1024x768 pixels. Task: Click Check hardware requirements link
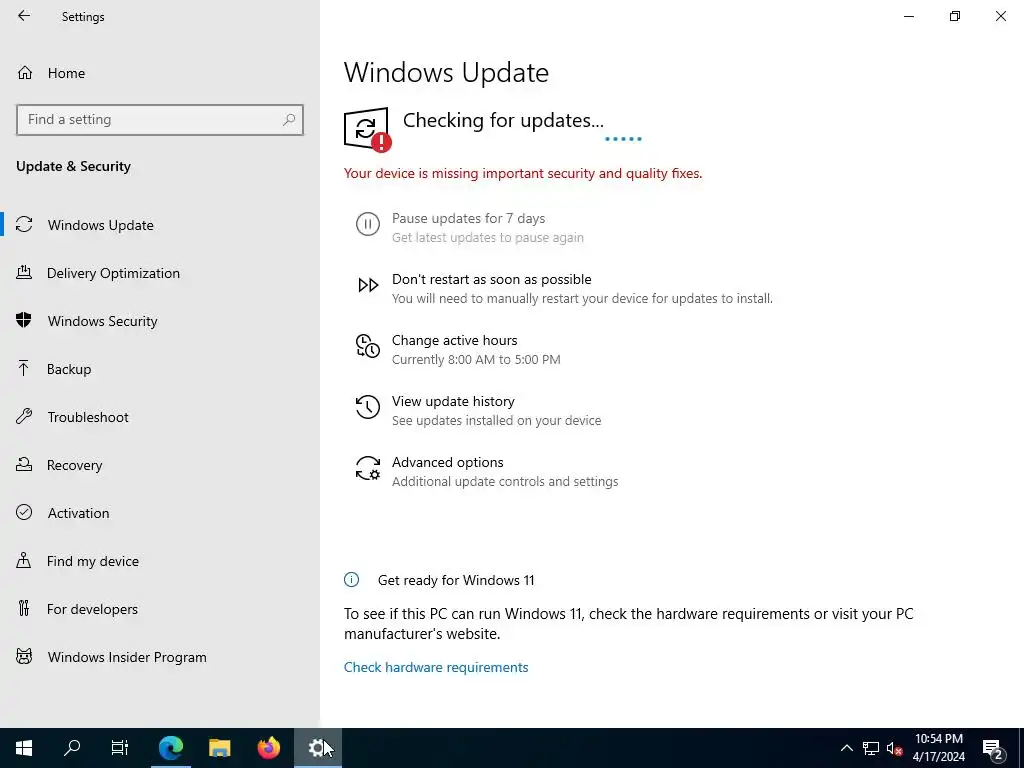pyautogui.click(x=436, y=667)
